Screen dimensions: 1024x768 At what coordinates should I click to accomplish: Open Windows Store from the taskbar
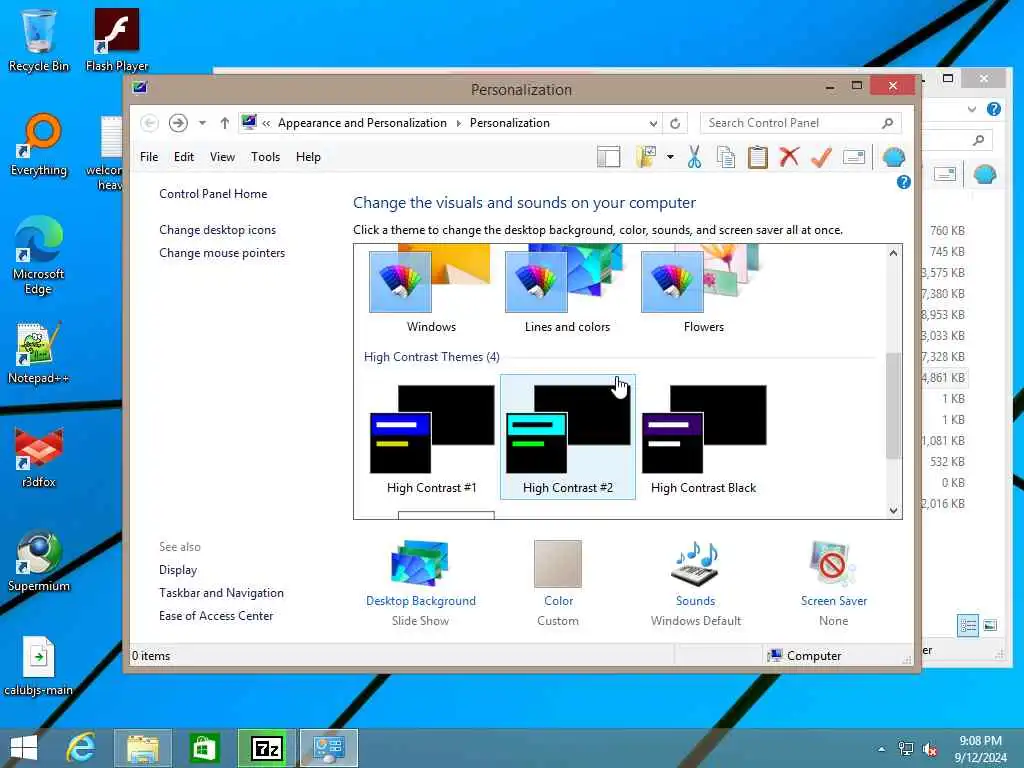[204, 748]
